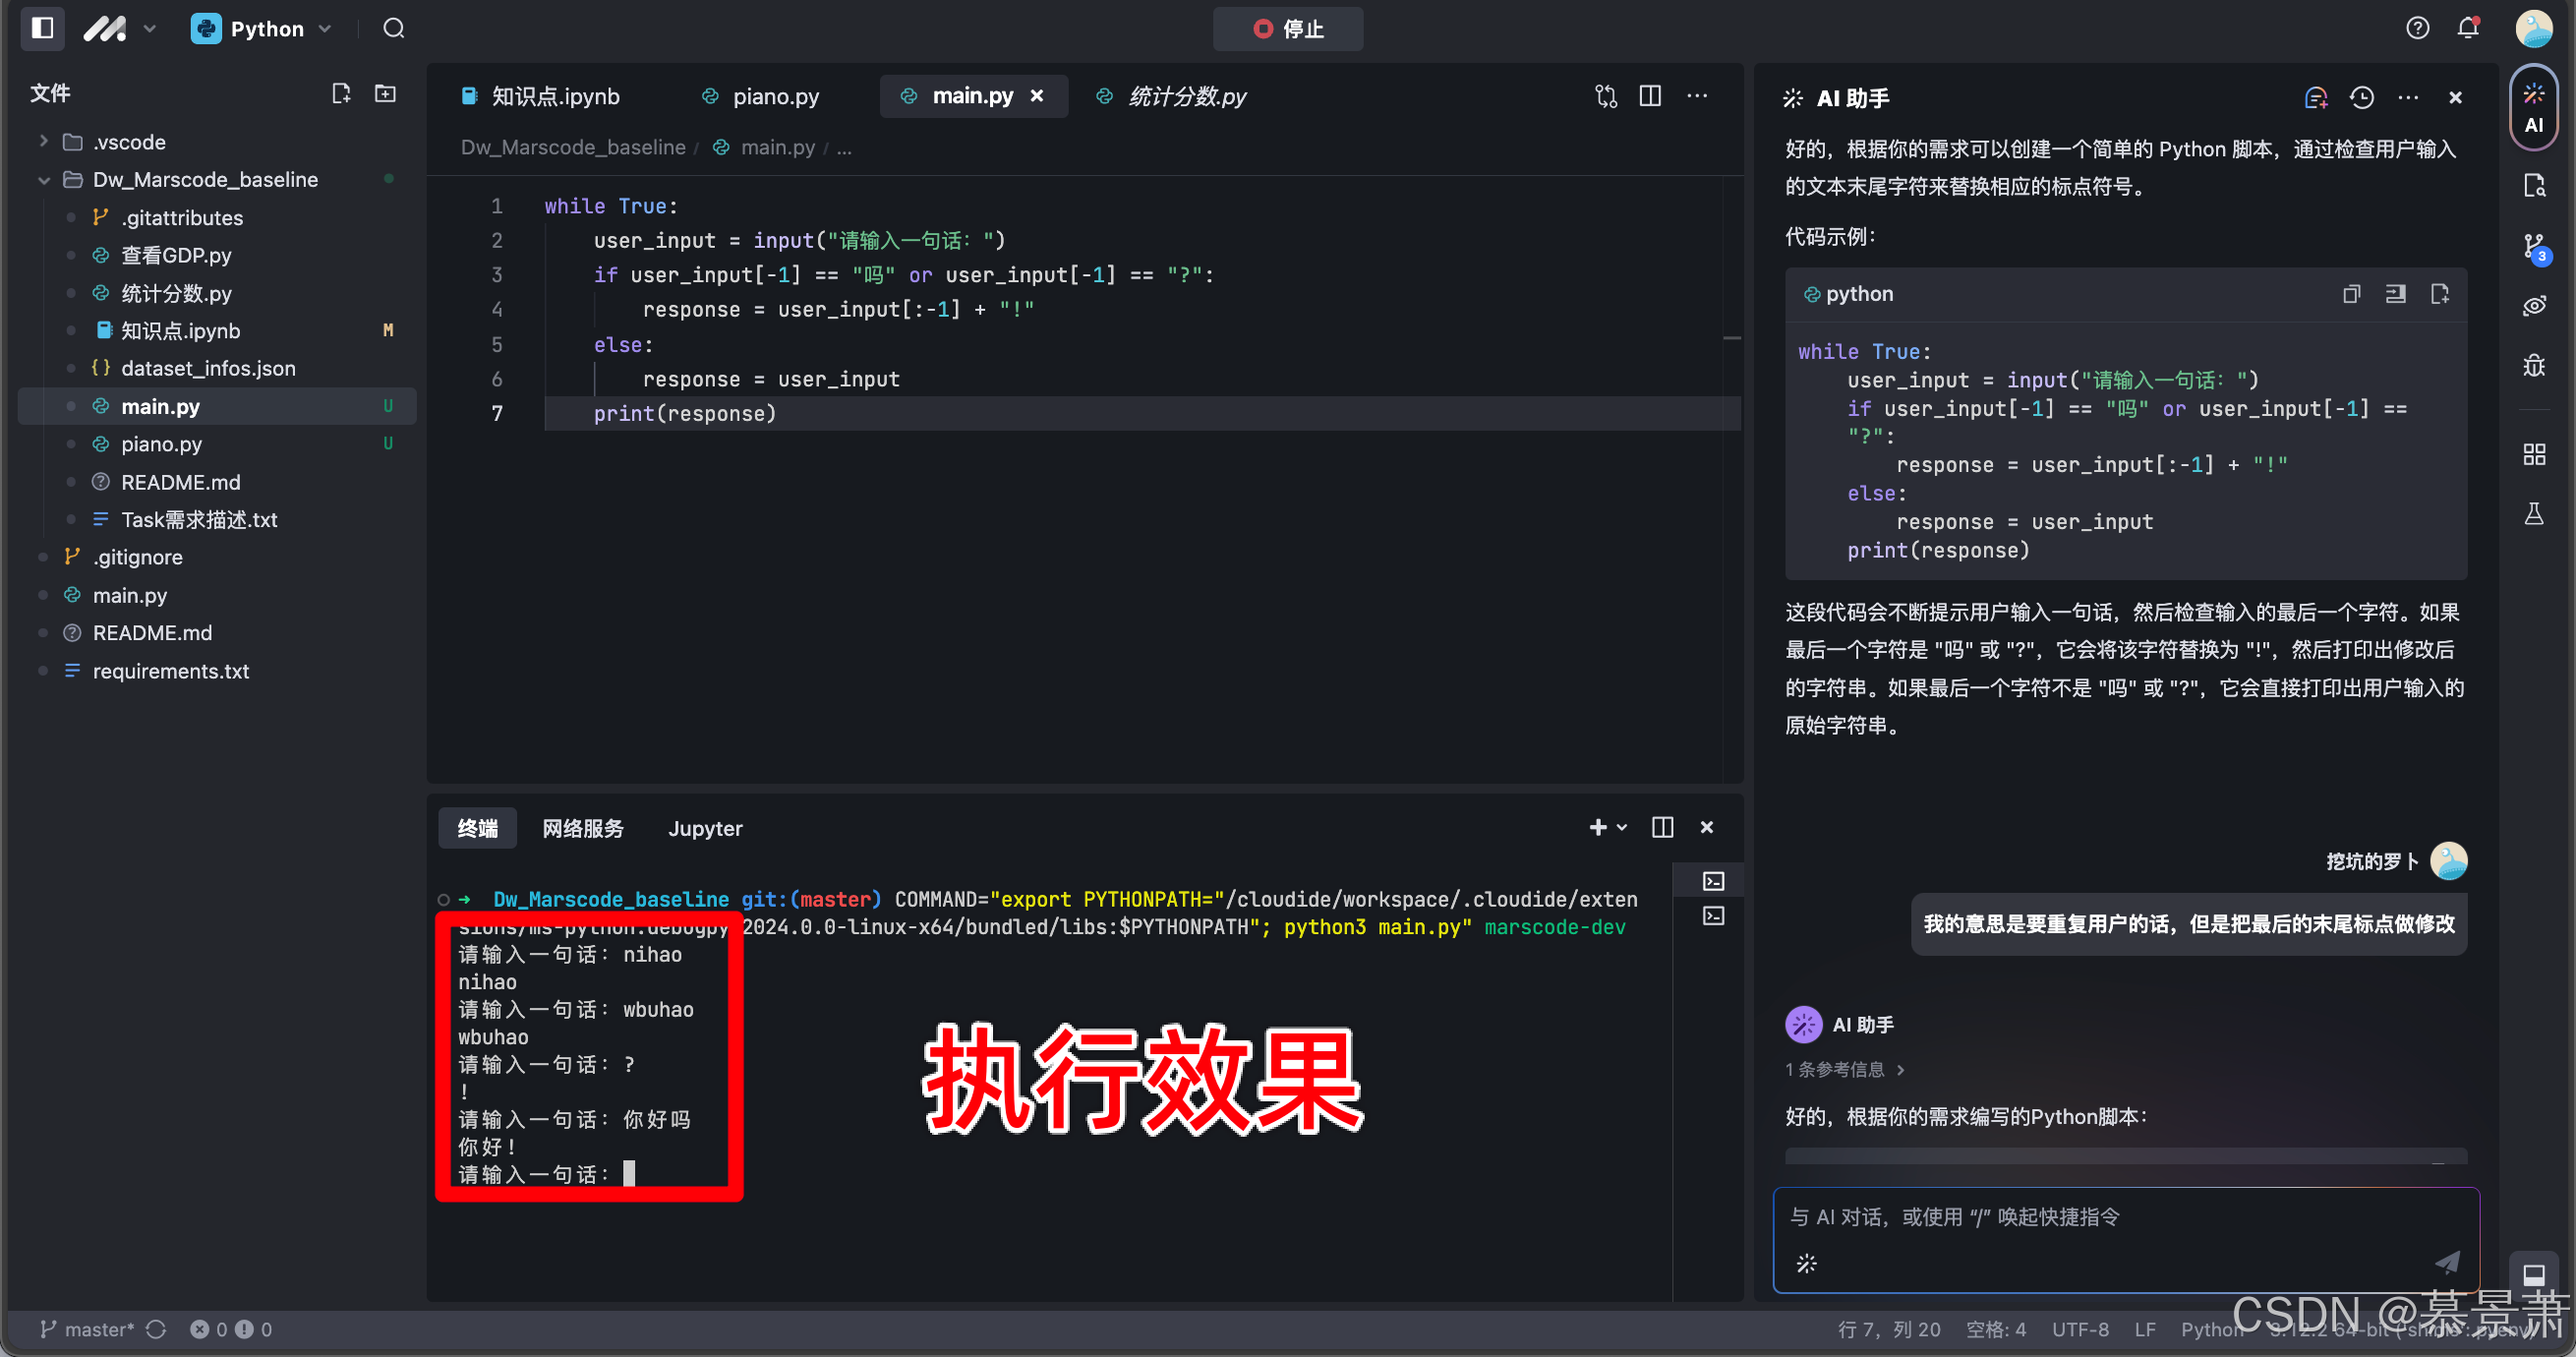This screenshot has width=2576, height=1357.
Task: Collapse the Dw_Marscode_baseline folder
Action: (x=44, y=180)
